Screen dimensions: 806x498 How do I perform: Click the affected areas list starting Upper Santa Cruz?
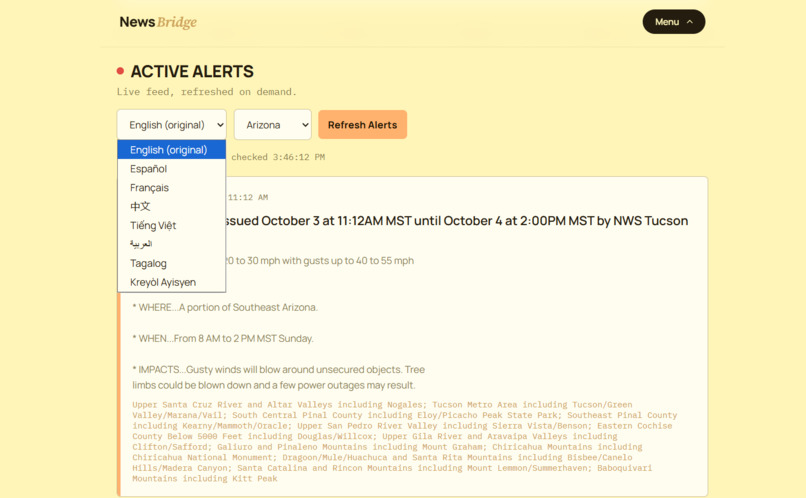(405, 441)
